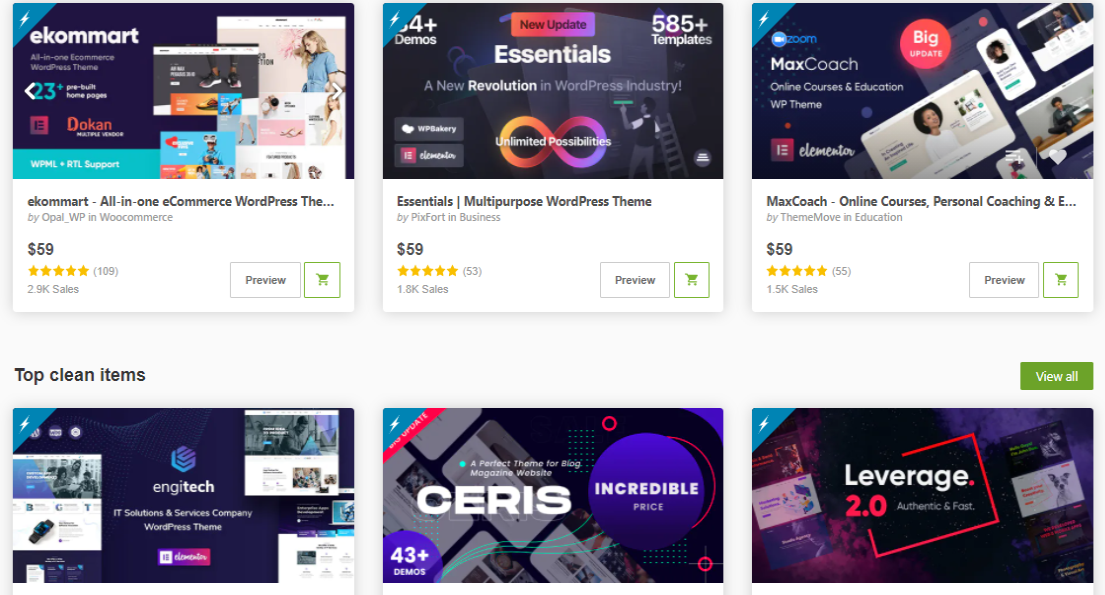Viewport: 1105px width, 595px height.
Task: Open Preview for ekommart theme
Action: [266, 280]
